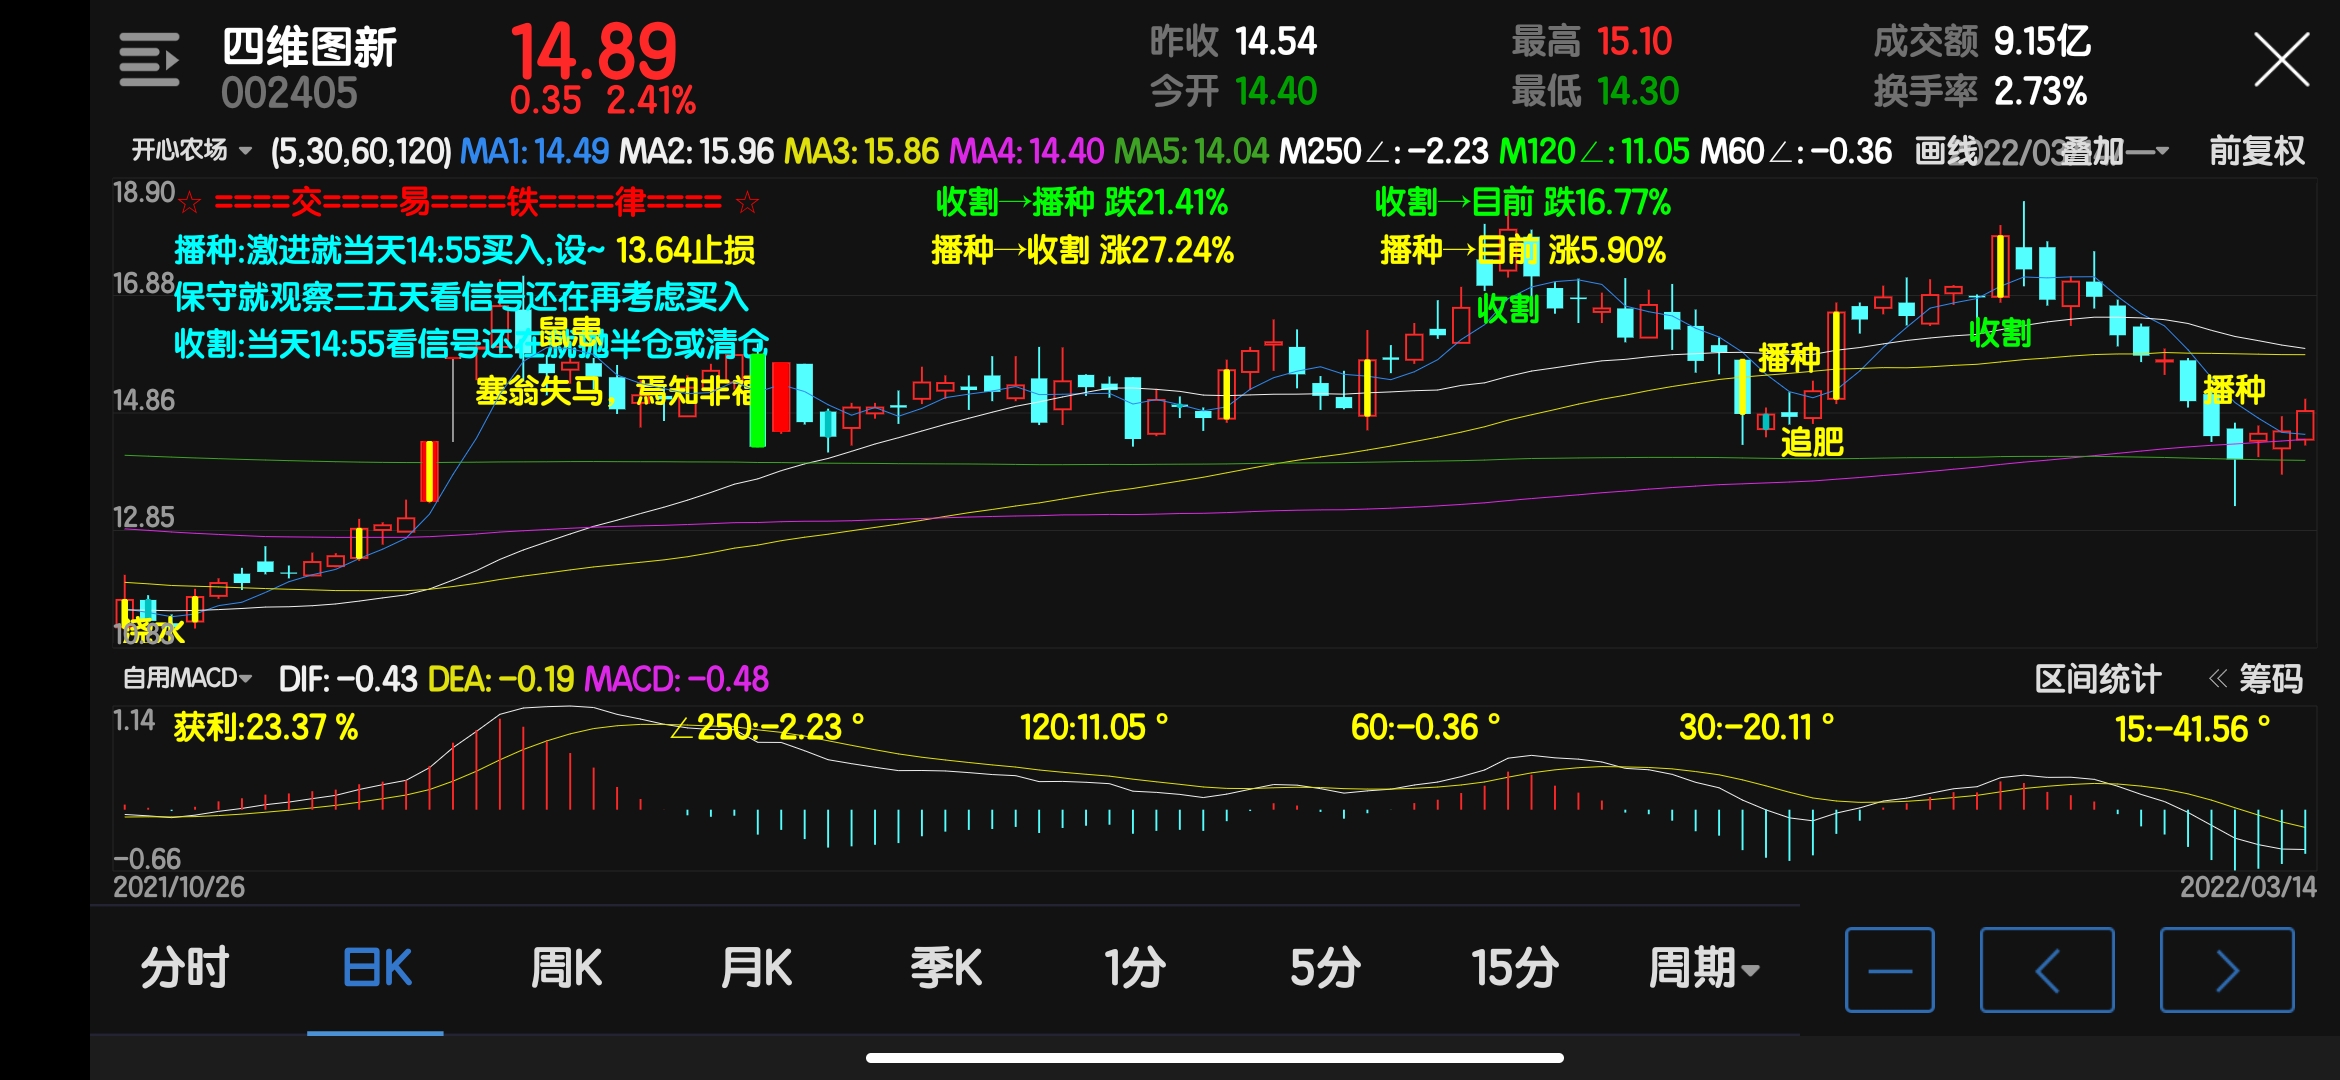Click the 获利:23.37 % profit label
This screenshot has width=2340, height=1080.
(x=266, y=727)
